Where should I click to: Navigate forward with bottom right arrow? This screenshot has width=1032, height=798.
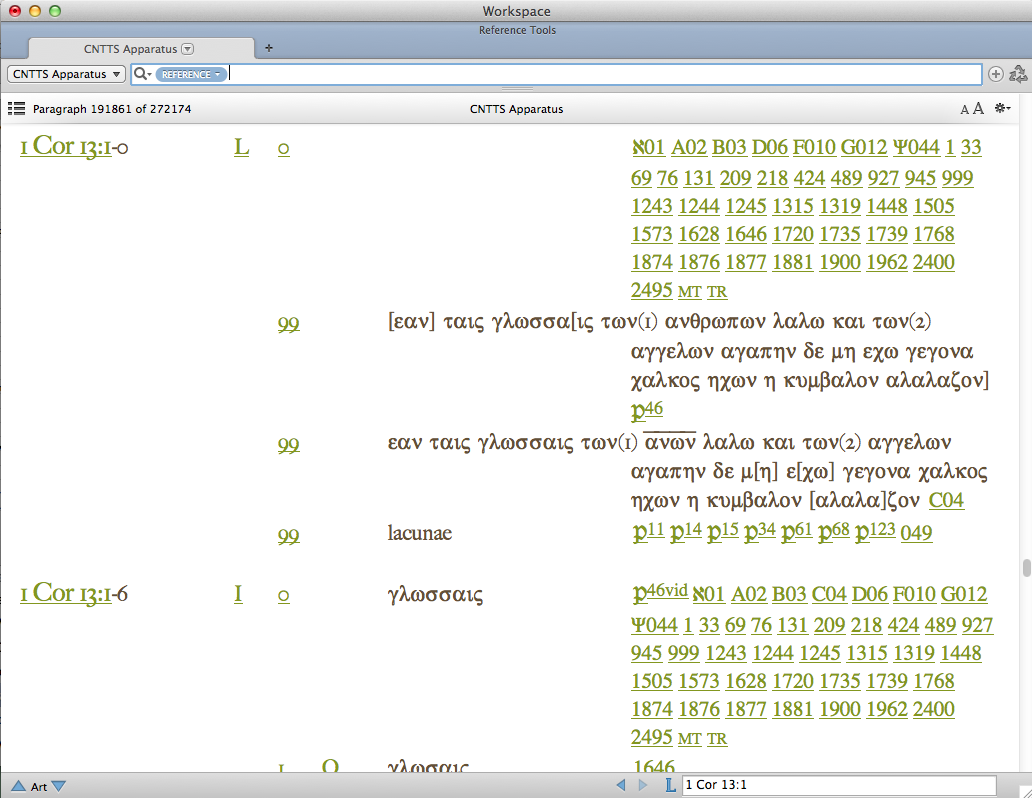tap(643, 786)
